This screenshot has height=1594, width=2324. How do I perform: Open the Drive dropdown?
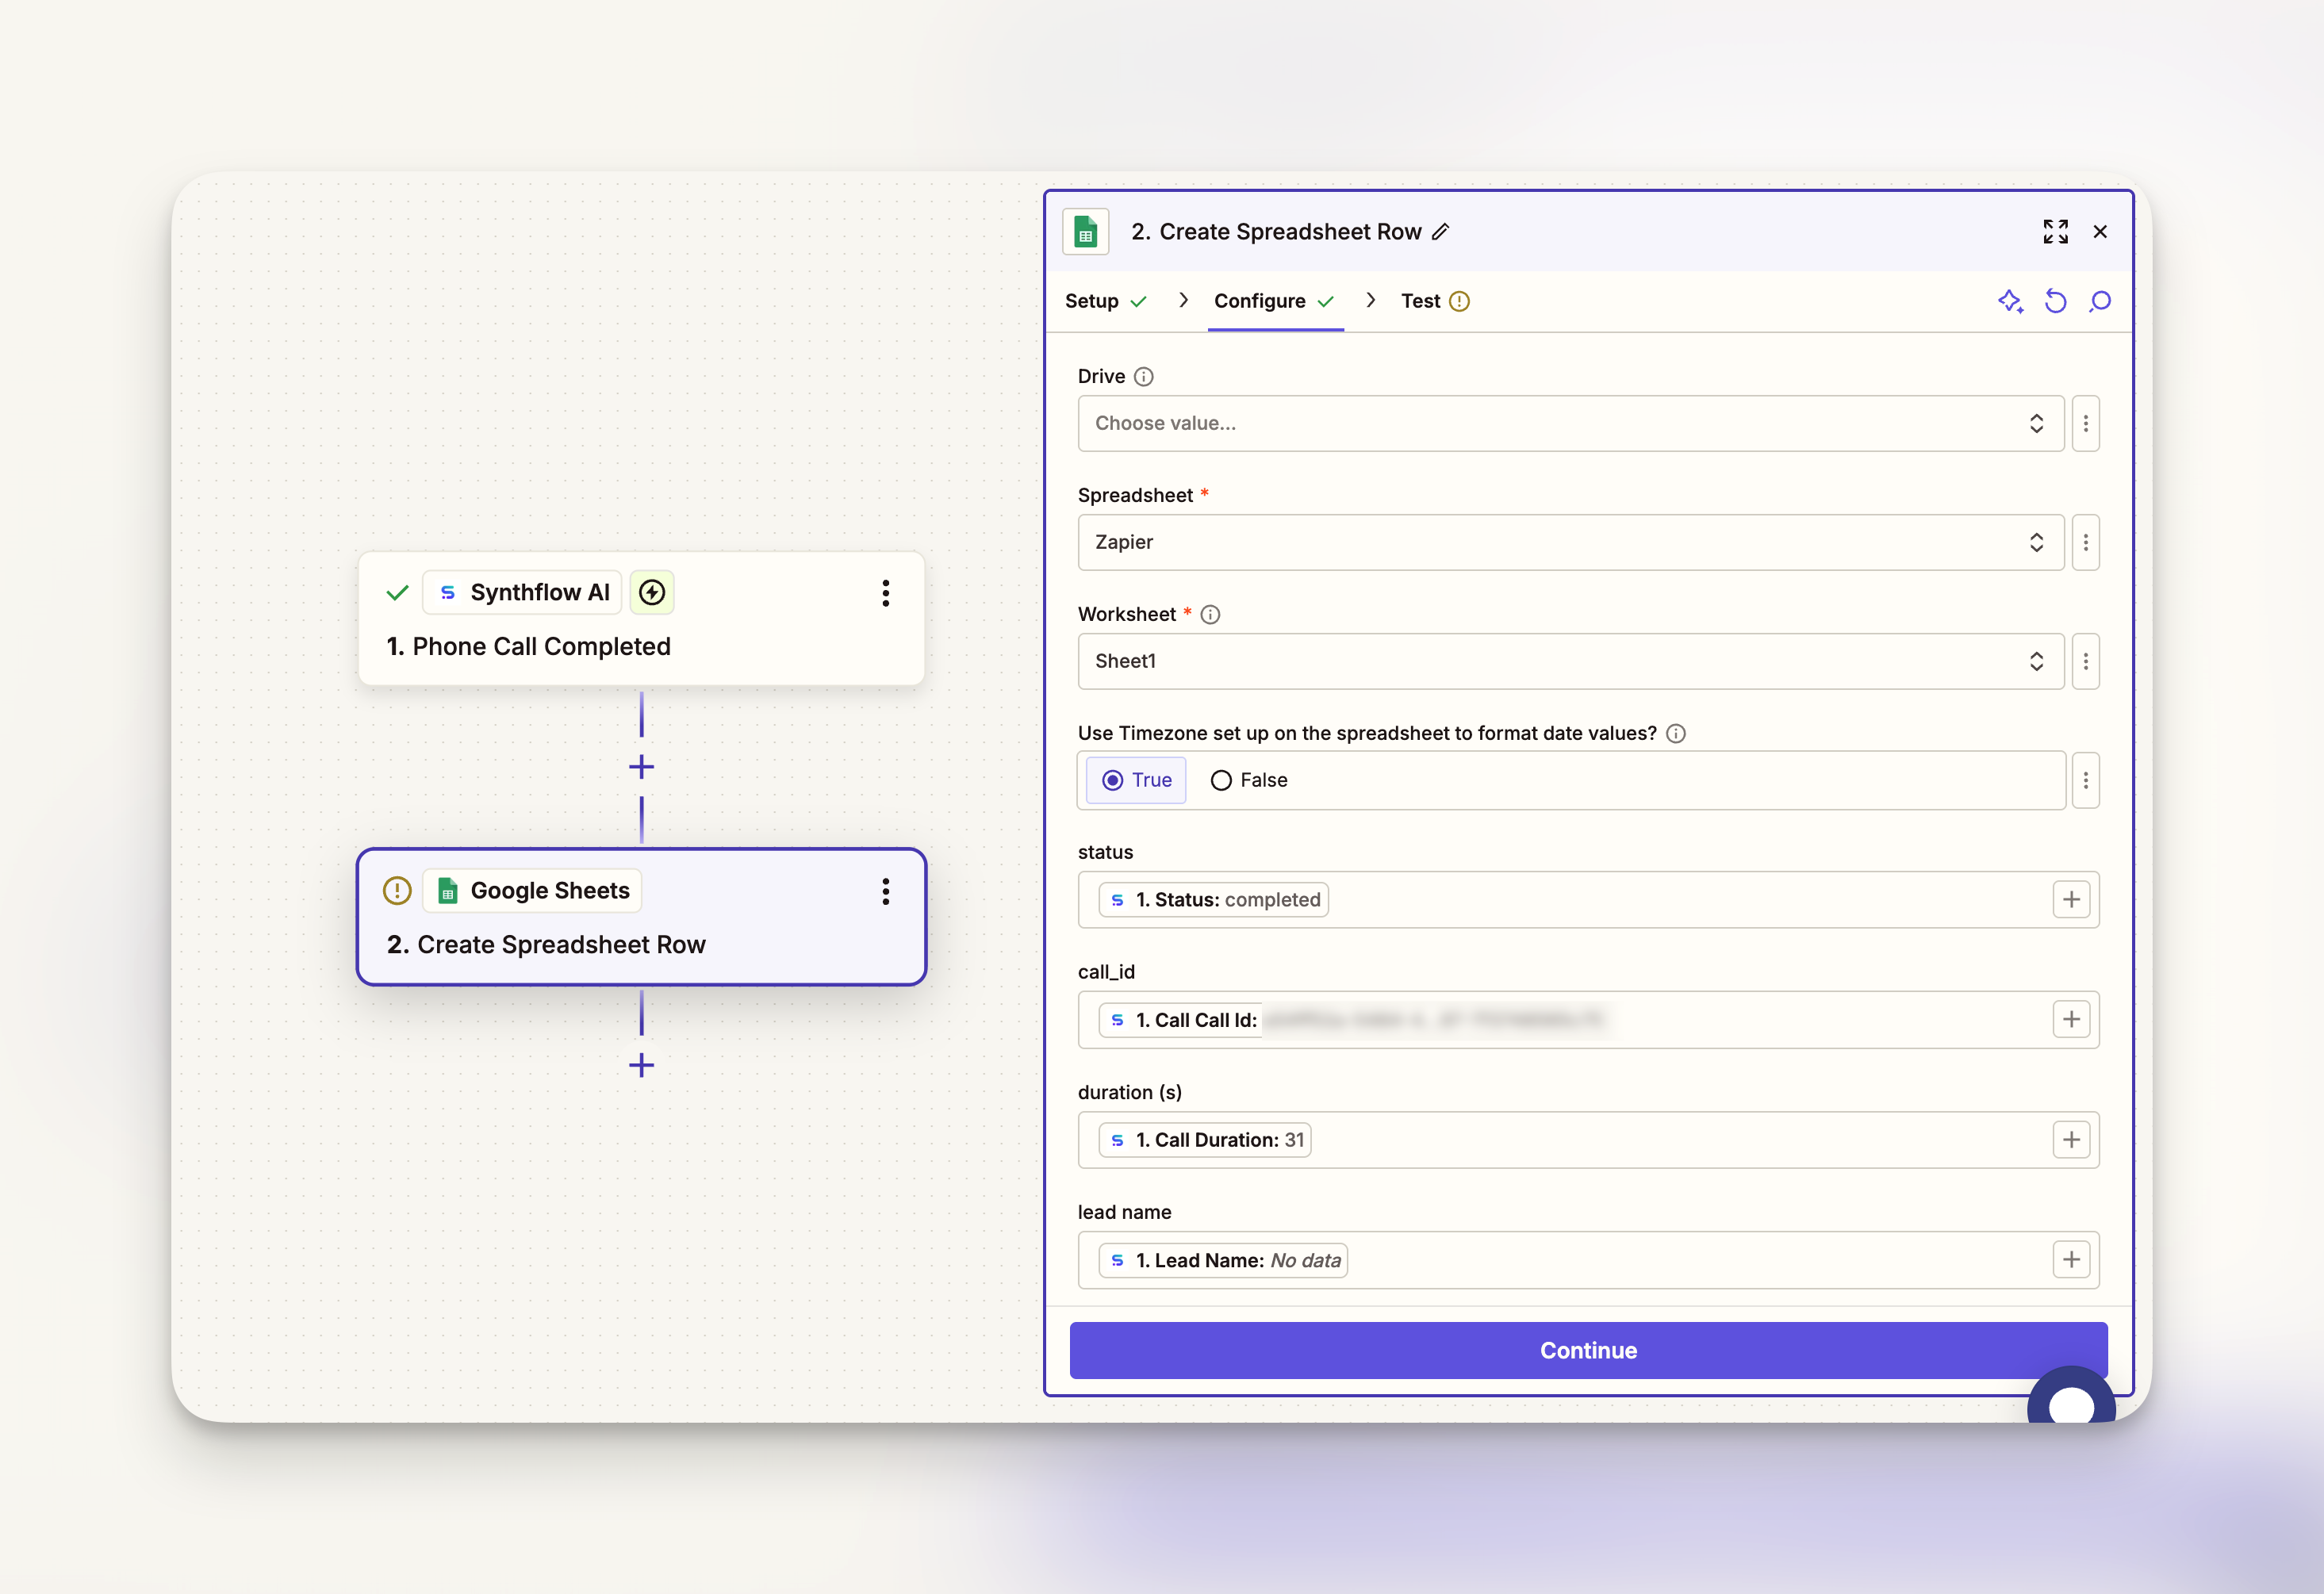[1570, 423]
